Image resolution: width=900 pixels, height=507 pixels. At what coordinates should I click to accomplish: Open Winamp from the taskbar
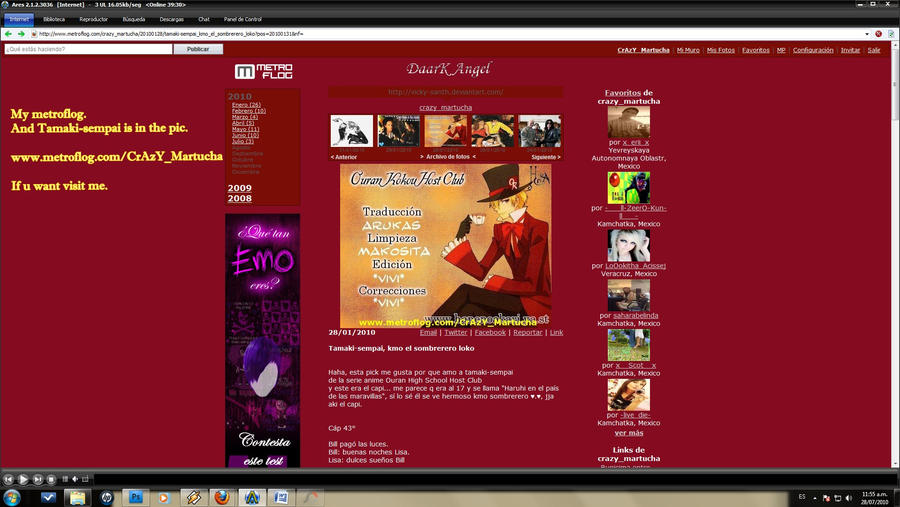click(193, 497)
